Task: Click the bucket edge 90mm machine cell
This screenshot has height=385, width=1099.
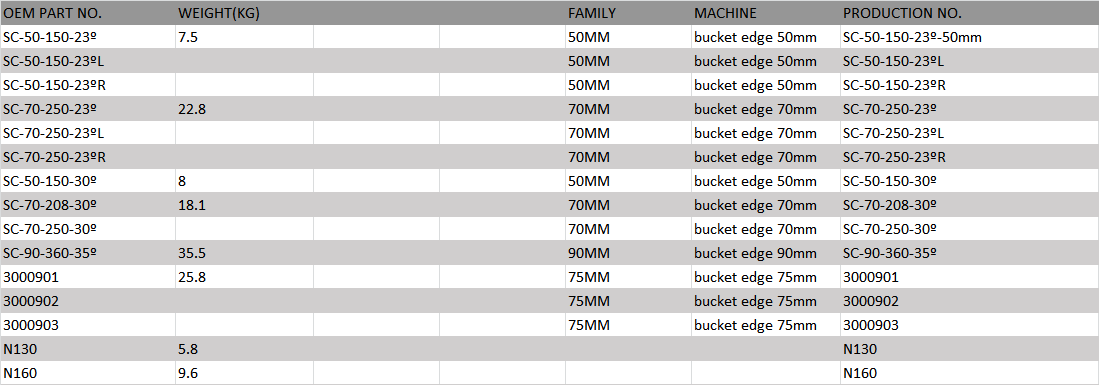Action: tap(765, 252)
